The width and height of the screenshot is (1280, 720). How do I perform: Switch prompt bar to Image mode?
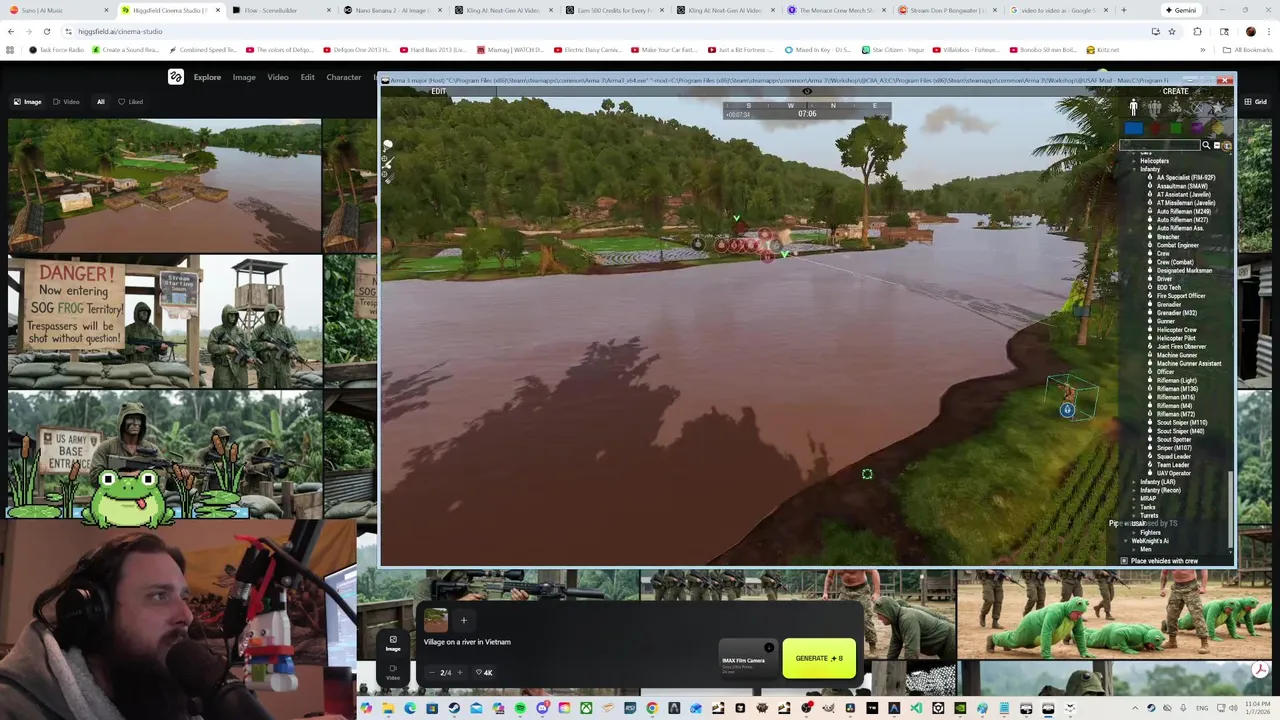[393, 643]
